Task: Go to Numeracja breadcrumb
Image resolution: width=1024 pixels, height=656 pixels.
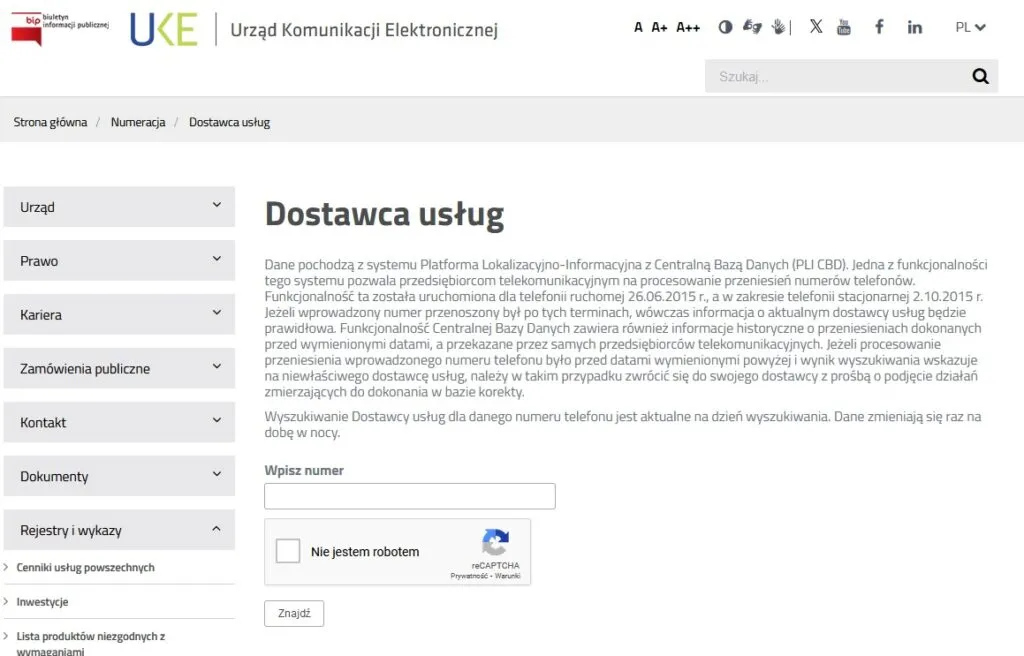Action: coord(138,122)
